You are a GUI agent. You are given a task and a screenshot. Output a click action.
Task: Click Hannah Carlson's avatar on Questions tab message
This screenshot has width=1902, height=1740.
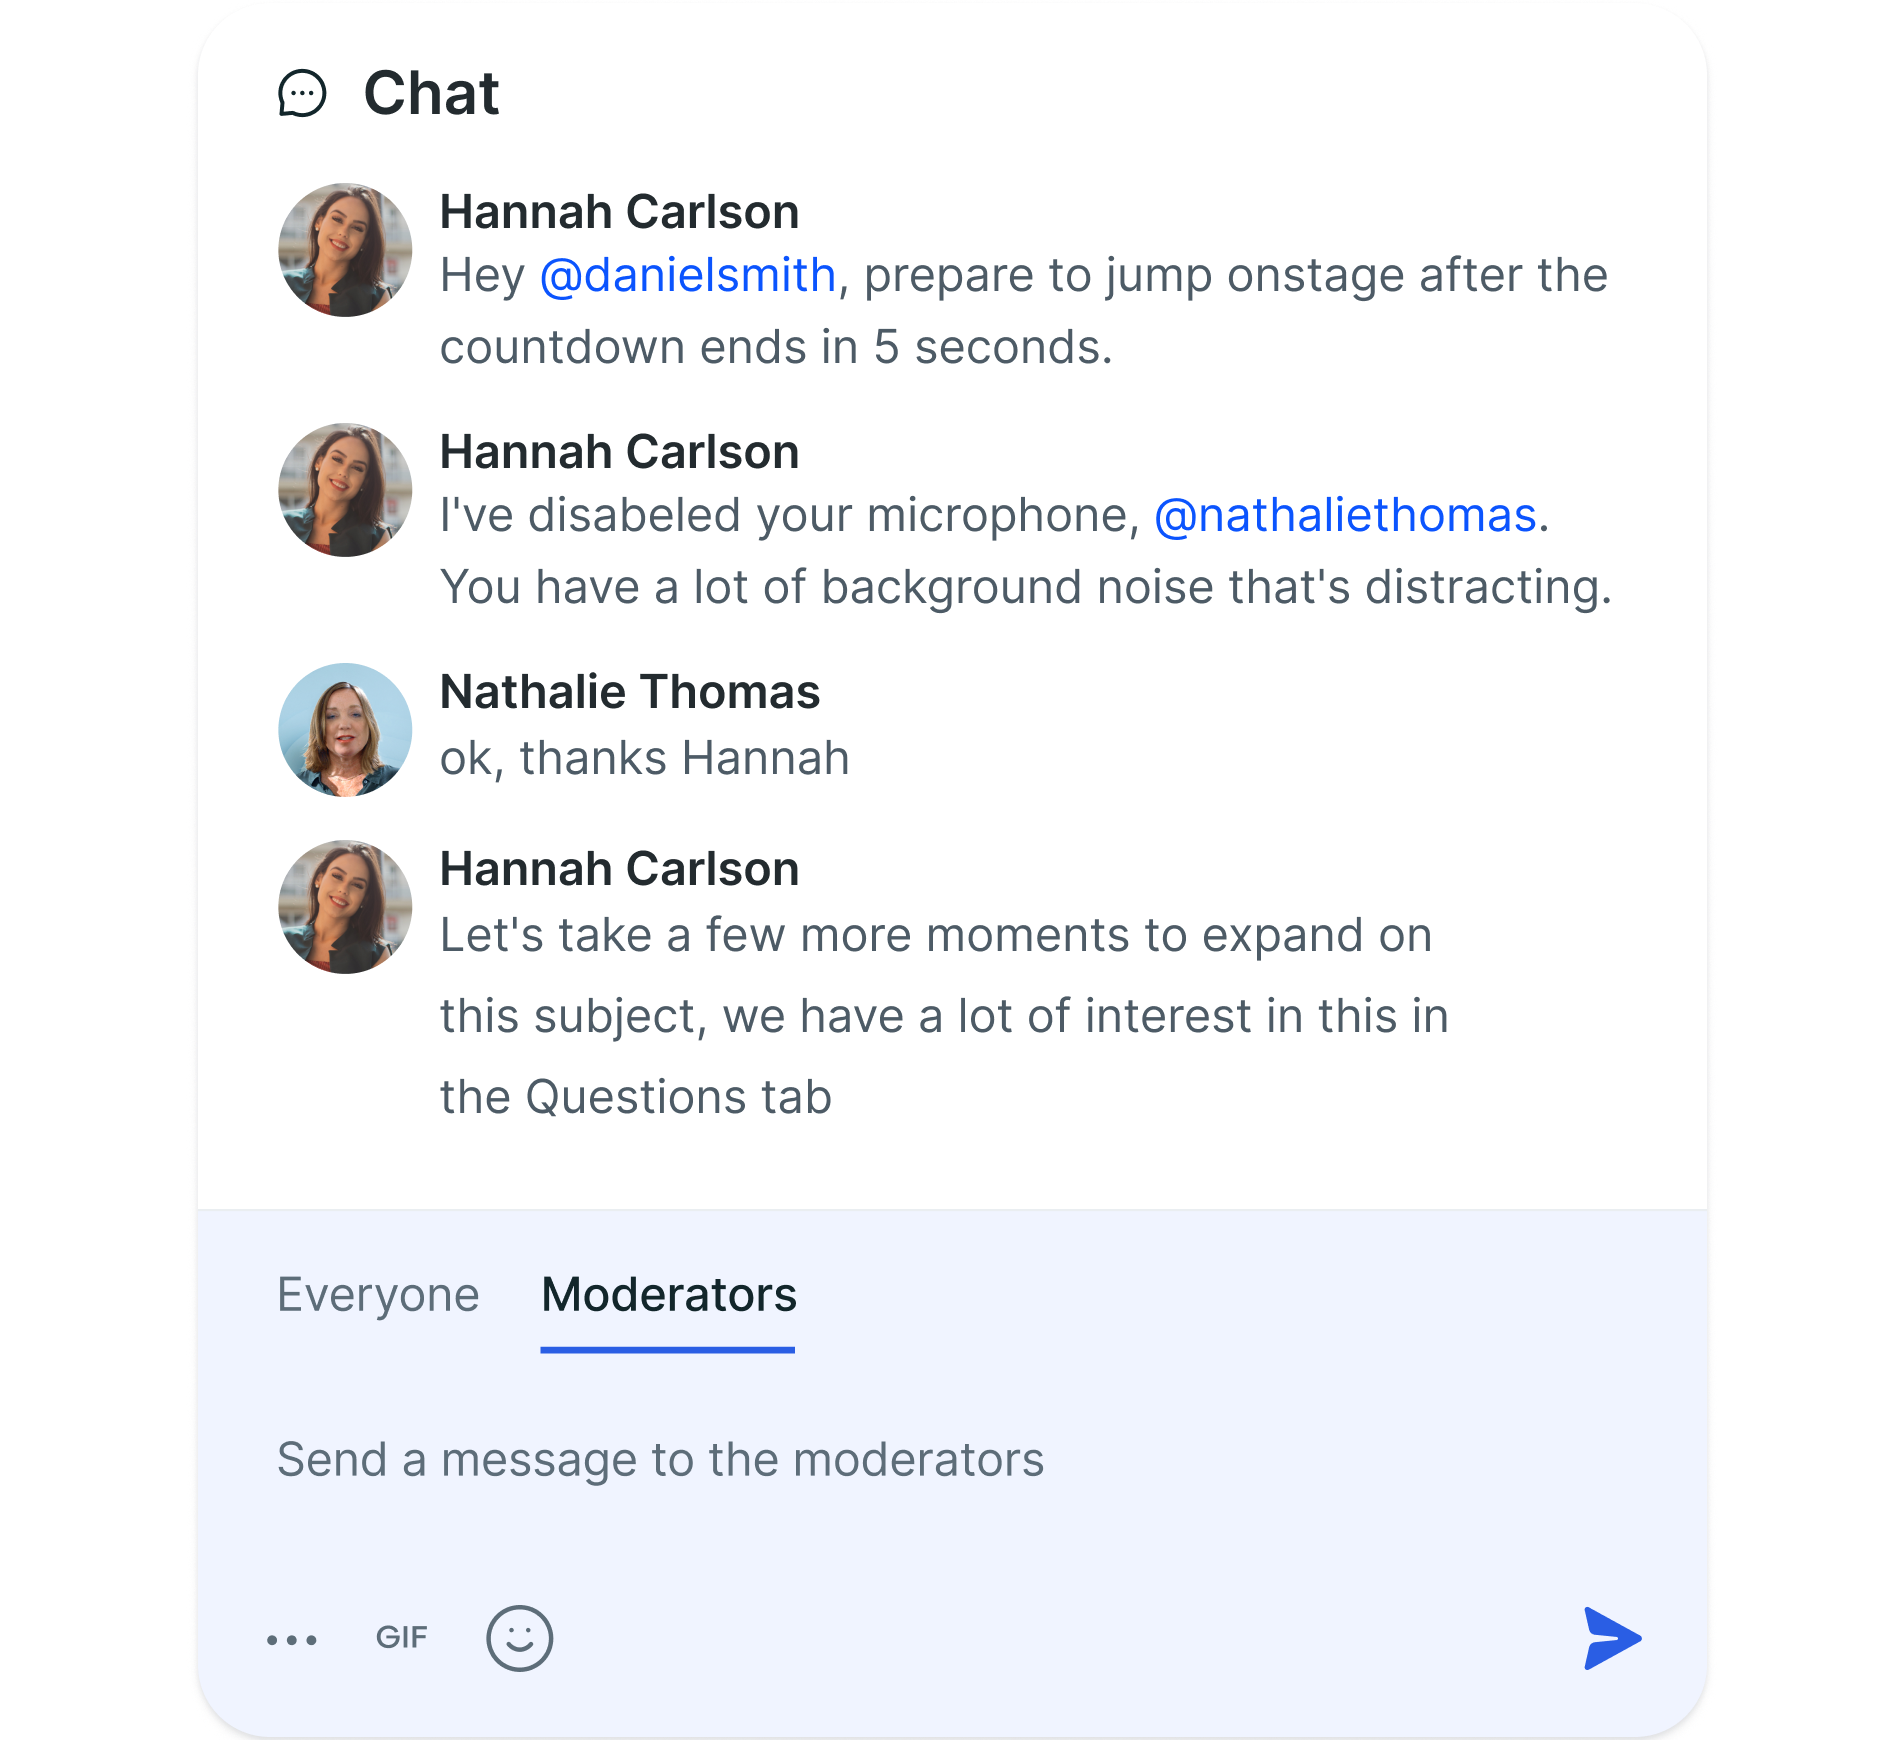pos(345,907)
